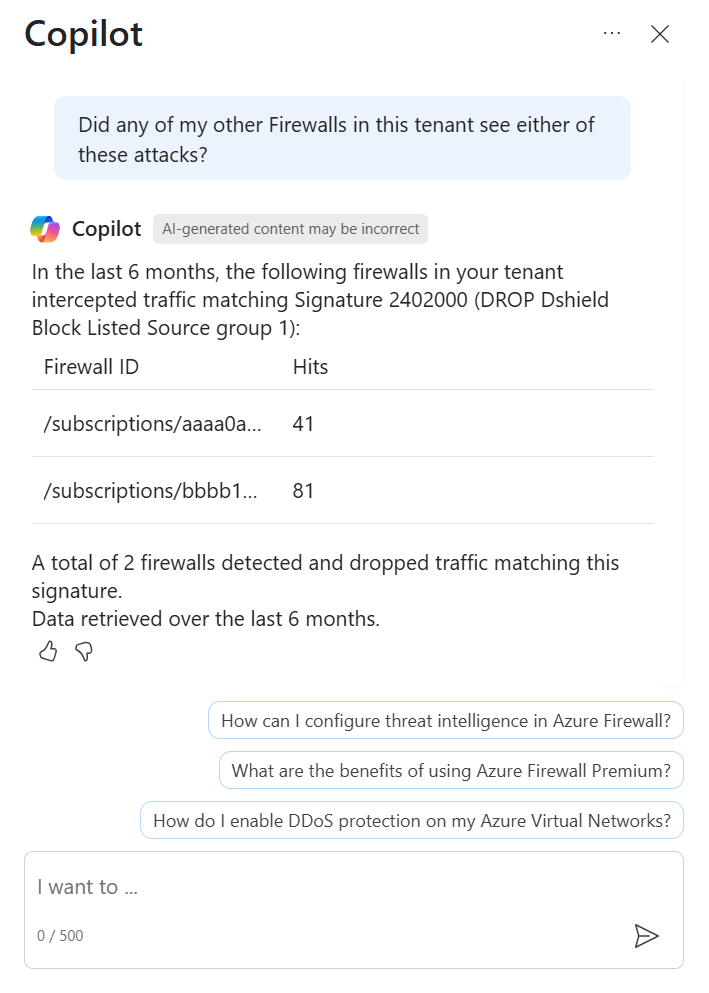This screenshot has height=993, width=709.
Task: Click the user question message bubble
Action: pyautogui.click(x=342, y=138)
